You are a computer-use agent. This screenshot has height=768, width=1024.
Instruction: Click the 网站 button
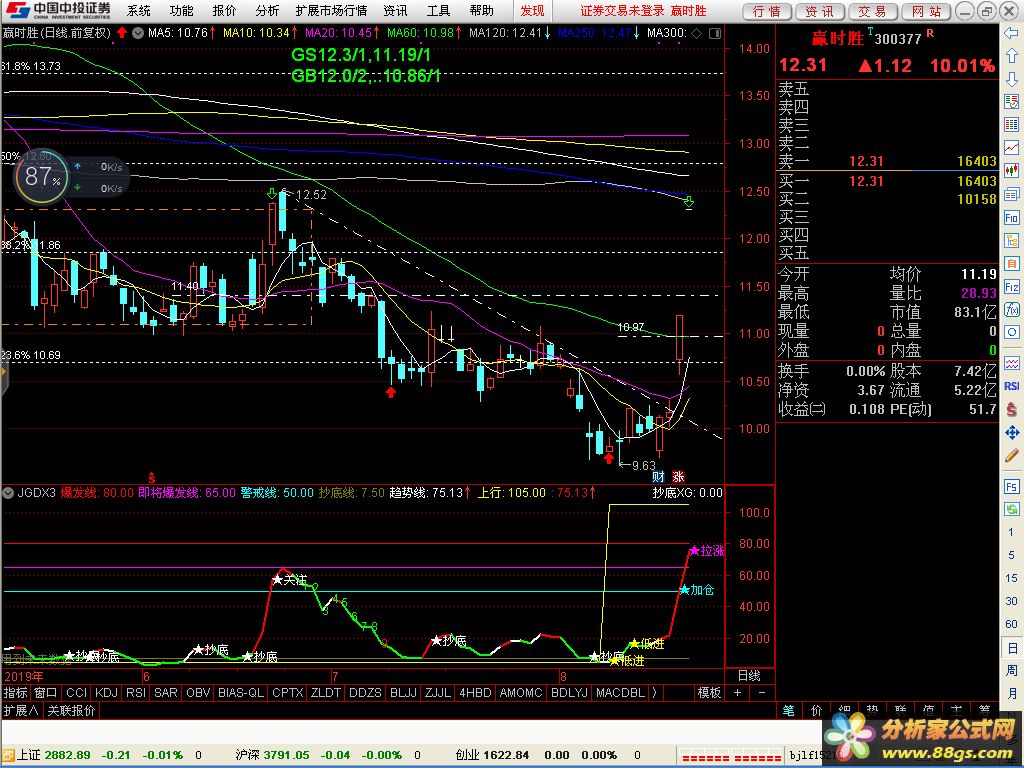pos(926,11)
